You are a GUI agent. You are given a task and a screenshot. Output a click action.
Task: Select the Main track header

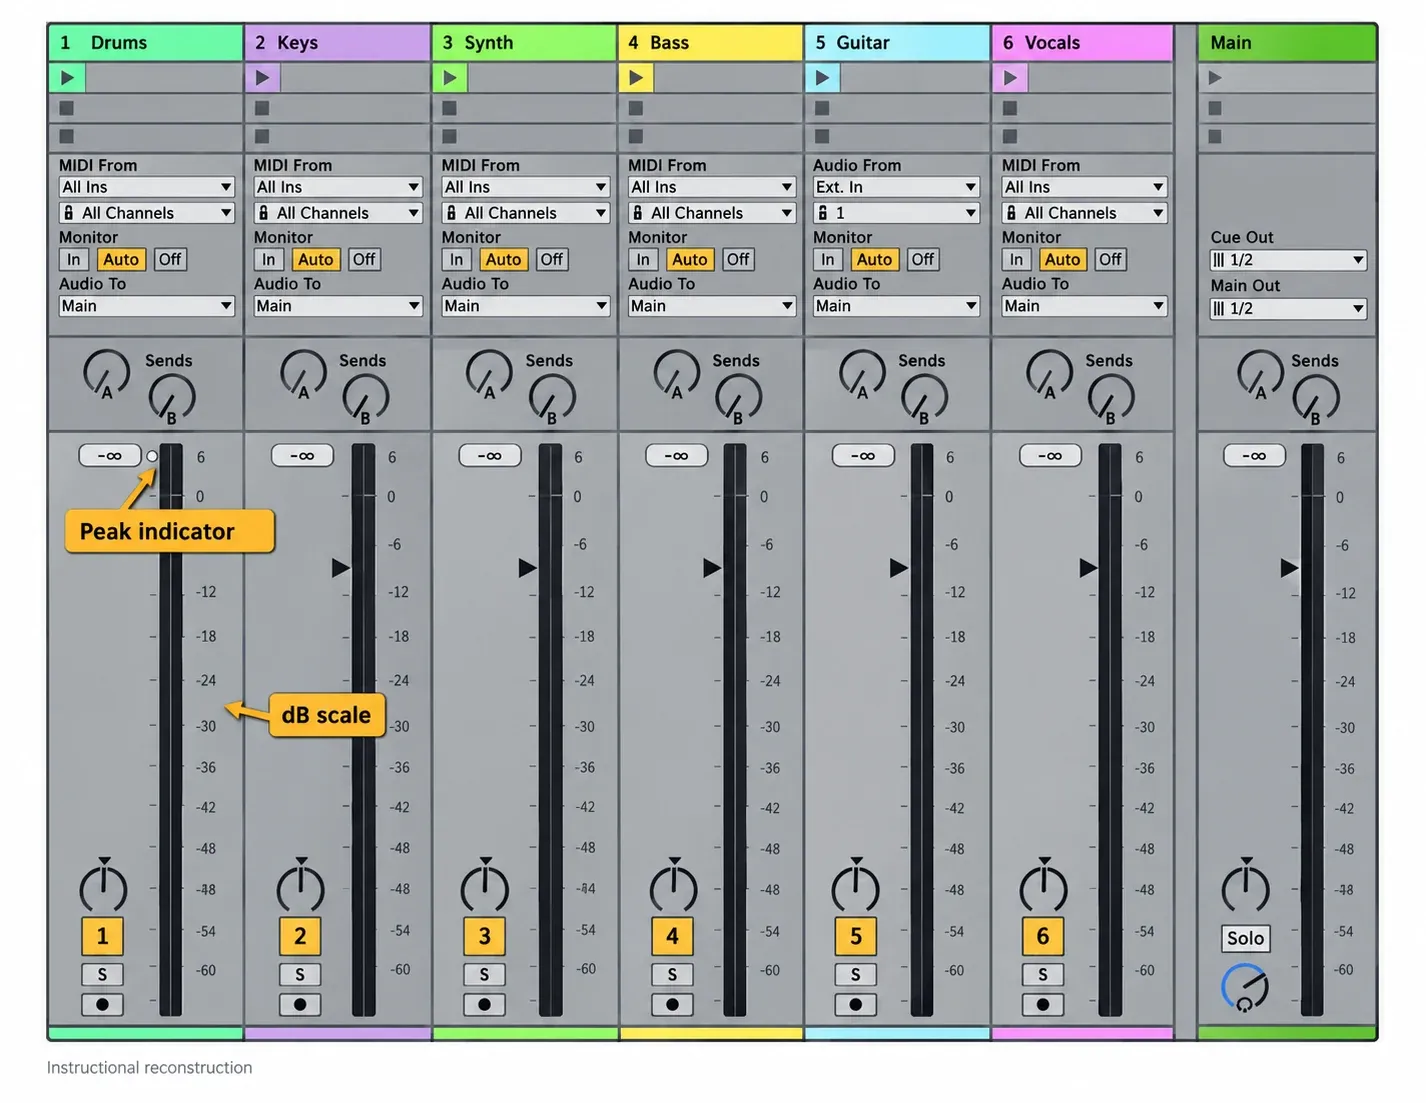click(x=1287, y=43)
